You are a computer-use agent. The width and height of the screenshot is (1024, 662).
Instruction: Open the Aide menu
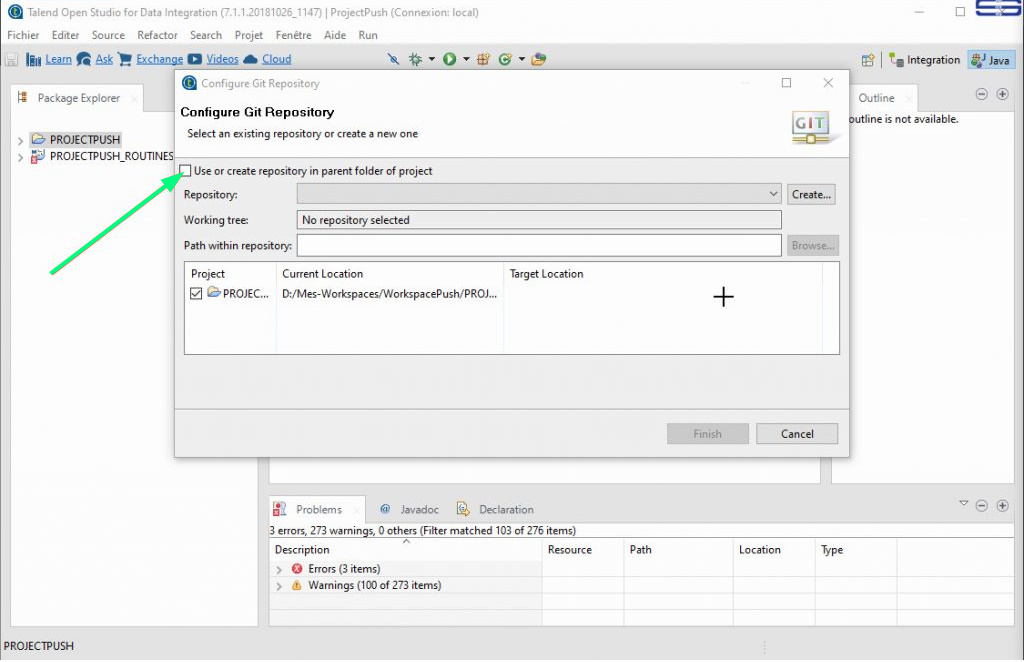coord(334,35)
